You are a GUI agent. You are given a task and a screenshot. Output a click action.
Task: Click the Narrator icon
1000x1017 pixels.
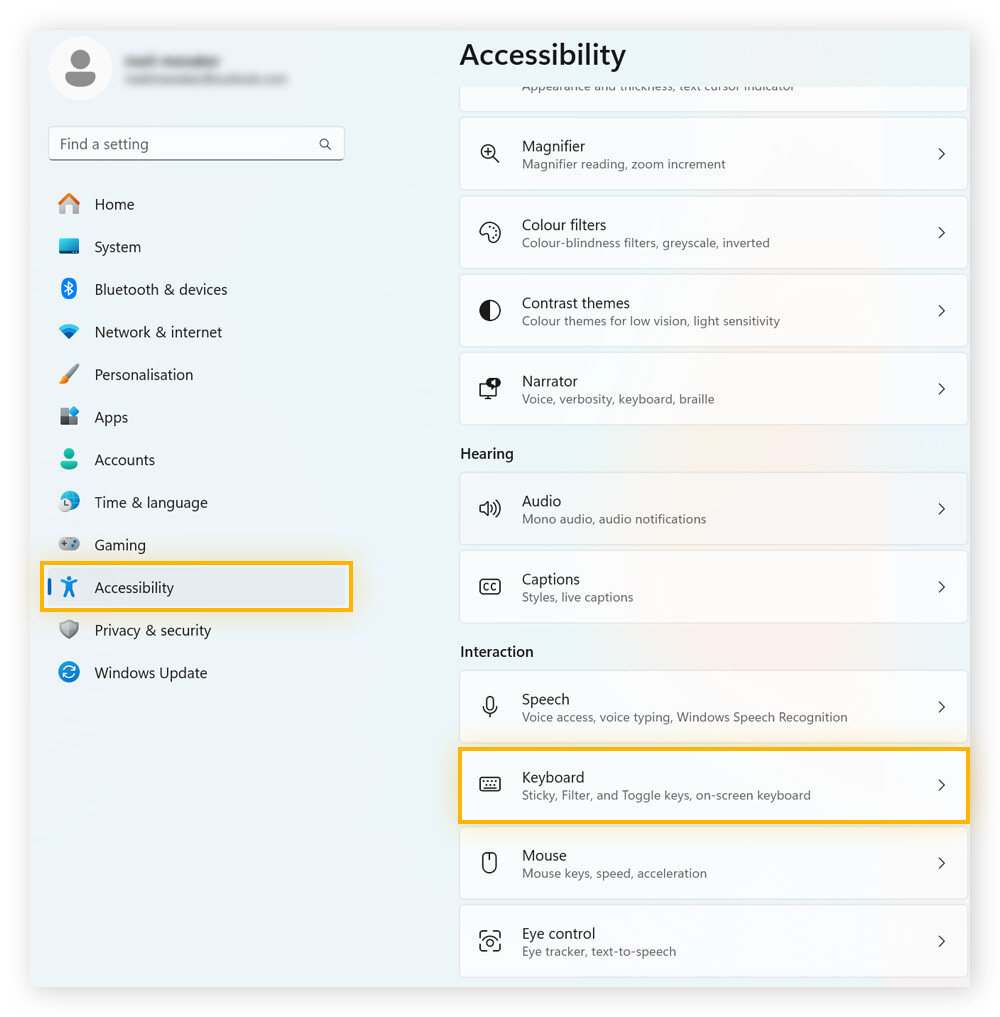pyautogui.click(x=489, y=389)
